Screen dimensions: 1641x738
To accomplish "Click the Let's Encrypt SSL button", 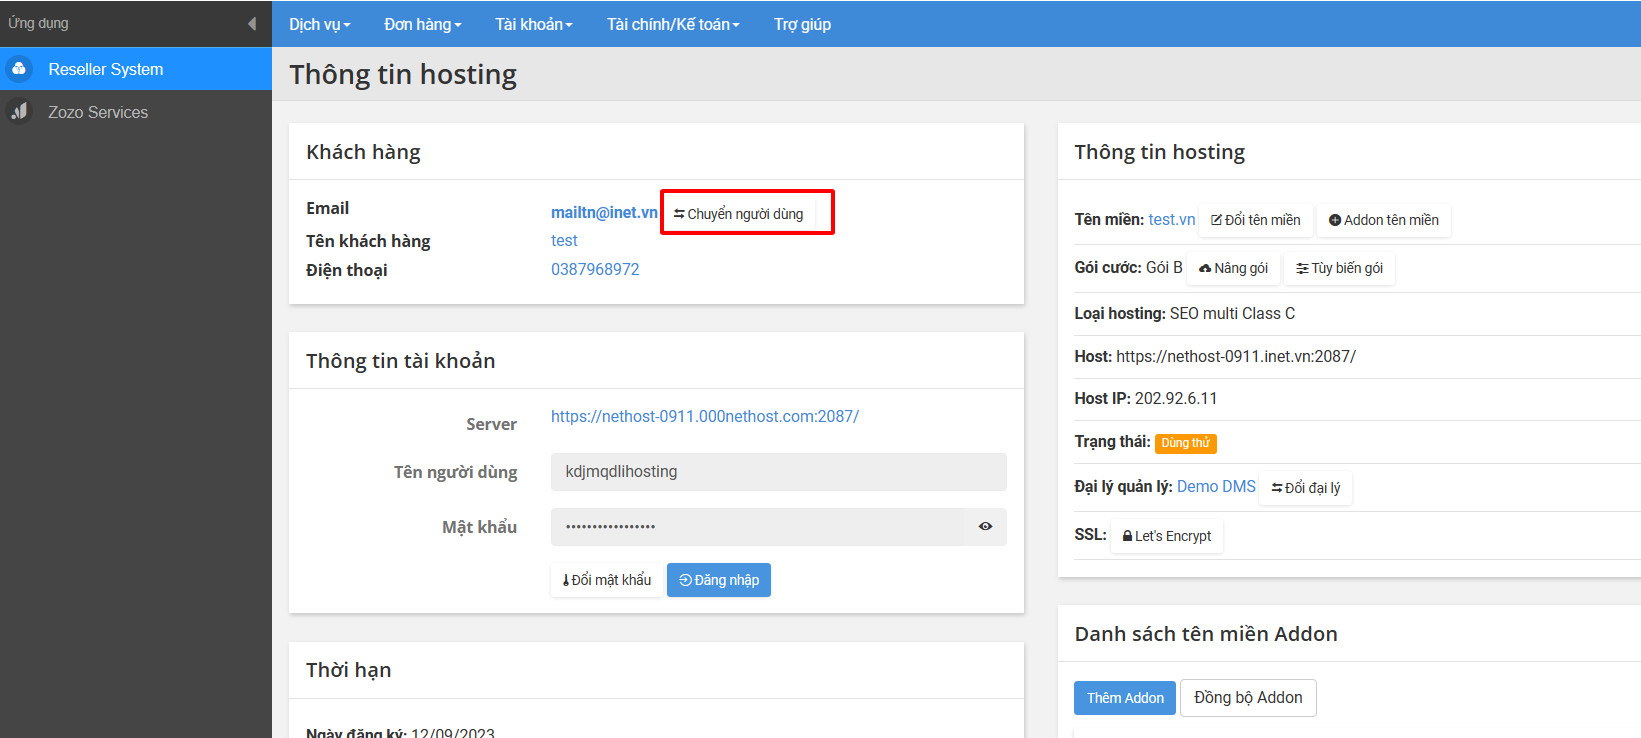I will tap(1167, 536).
